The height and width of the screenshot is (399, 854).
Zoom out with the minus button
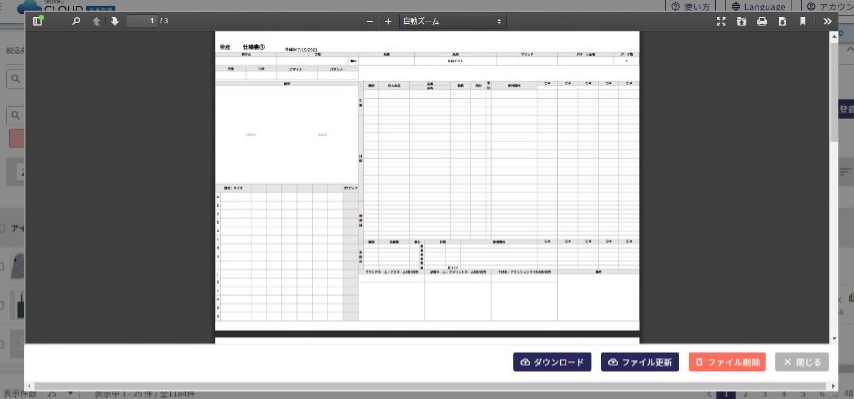pos(370,21)
